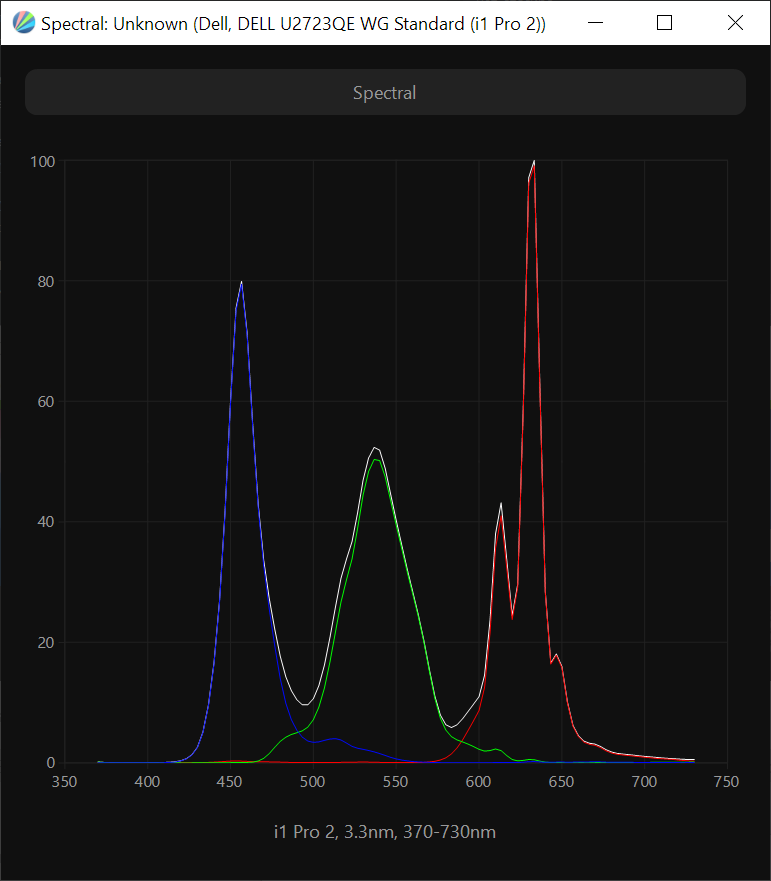This screenshot has height=881, width=771.
Task: Minimize the Spectral window
Action: [593, 22]
